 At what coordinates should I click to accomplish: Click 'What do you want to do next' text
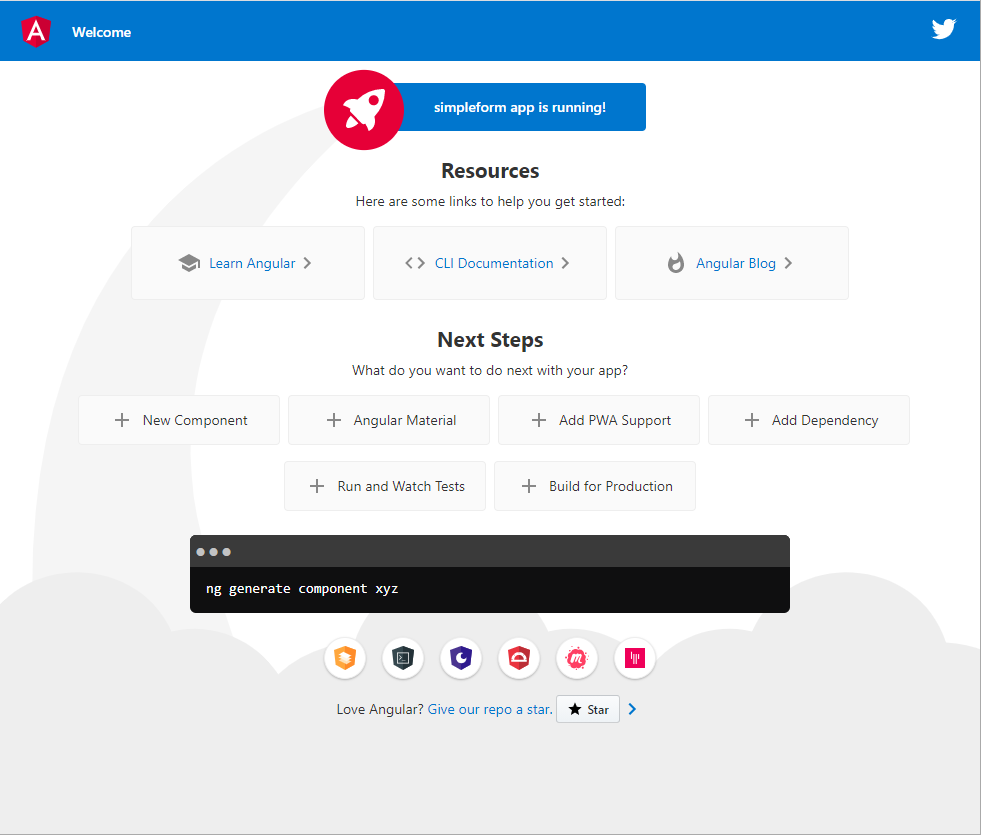click(x=490, y=370)
